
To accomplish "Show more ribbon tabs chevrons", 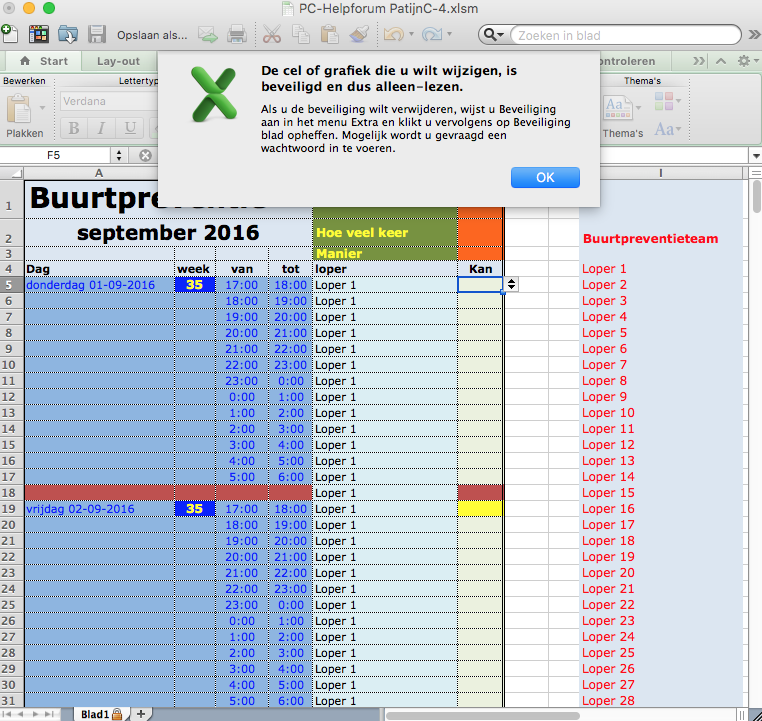I will (699, 61).
